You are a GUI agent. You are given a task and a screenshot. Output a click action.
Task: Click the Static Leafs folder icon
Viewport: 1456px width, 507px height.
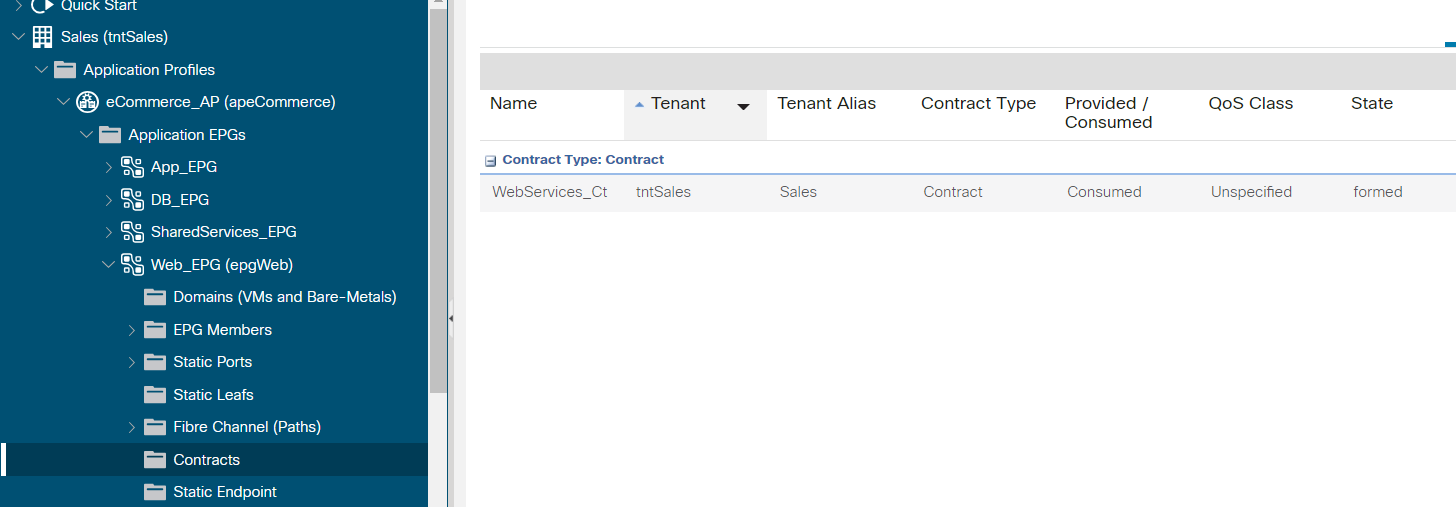(x=155, y=394)
